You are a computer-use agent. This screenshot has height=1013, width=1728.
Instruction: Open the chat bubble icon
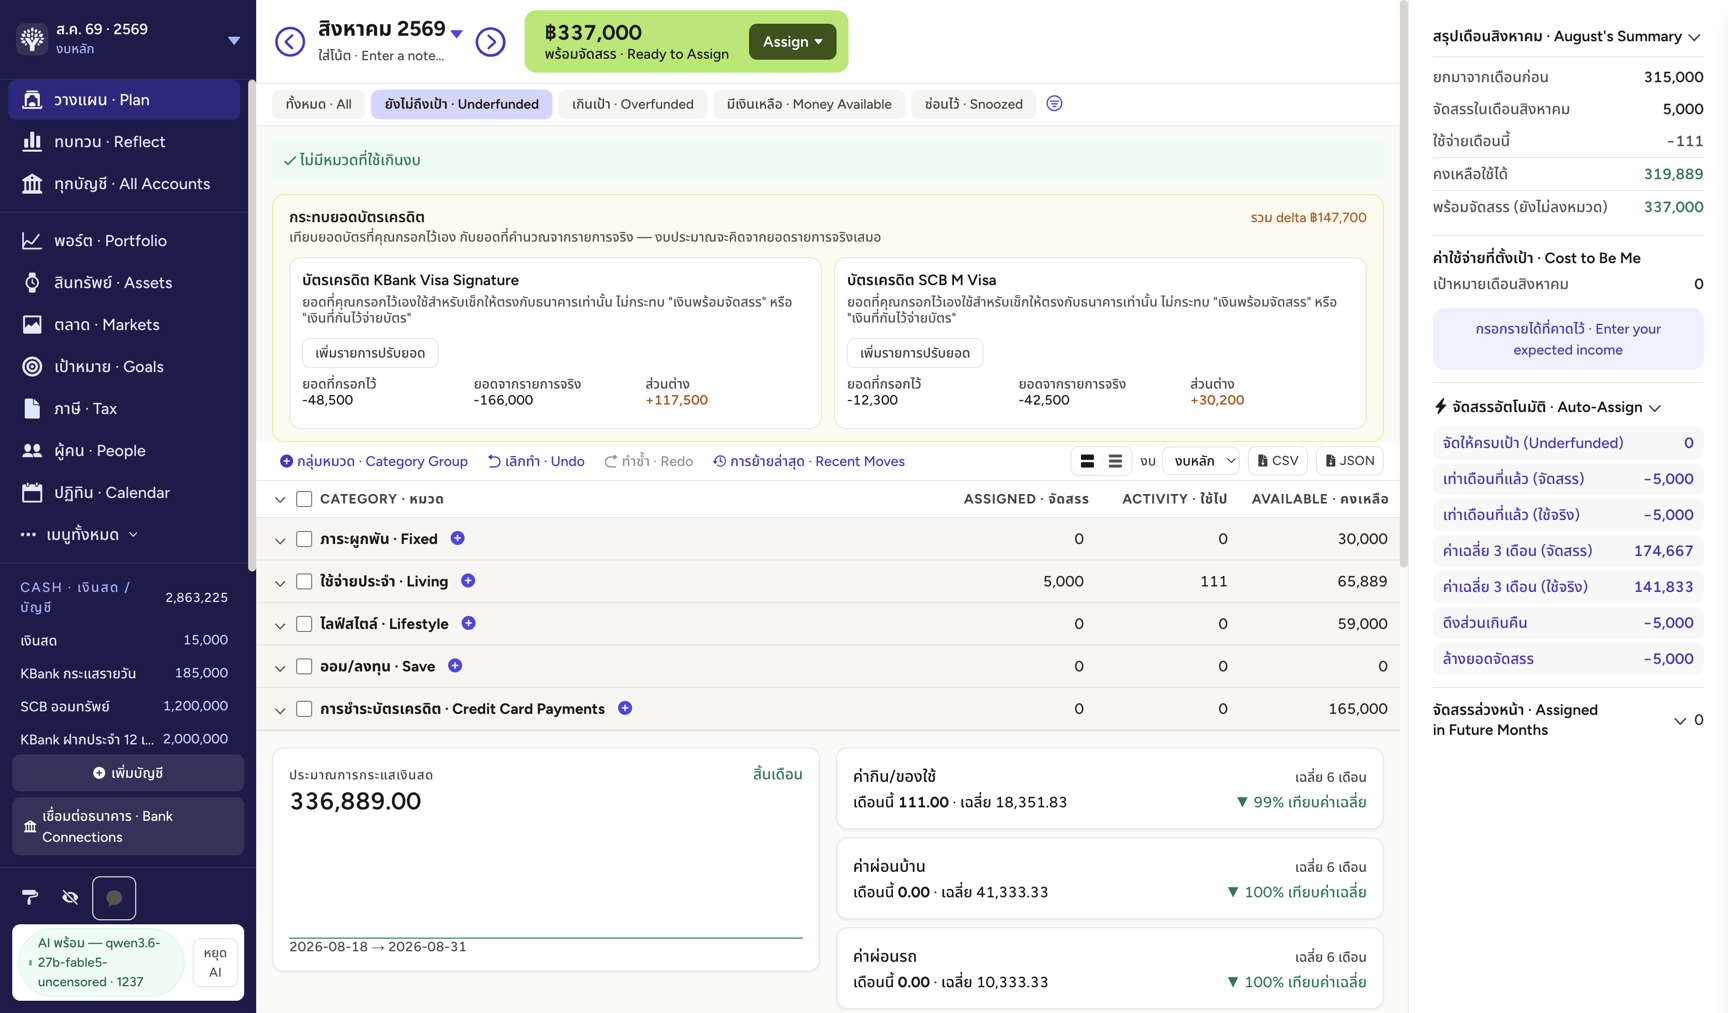(114, 898)
